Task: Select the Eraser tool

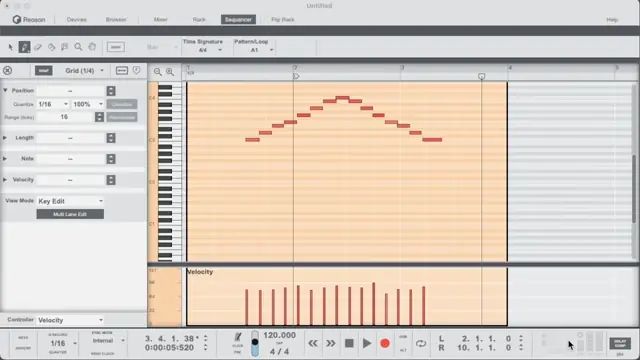Action: pyautogui.click(x=38, y=47)
